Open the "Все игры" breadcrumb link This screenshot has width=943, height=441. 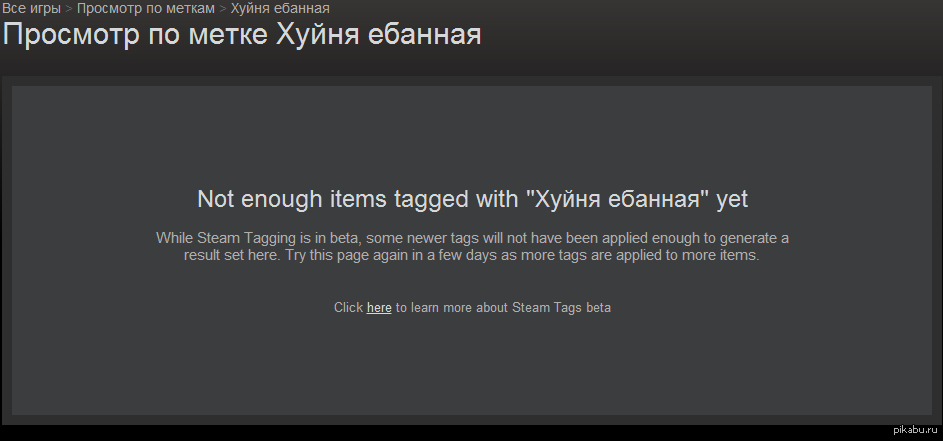(x=31, y=8)
